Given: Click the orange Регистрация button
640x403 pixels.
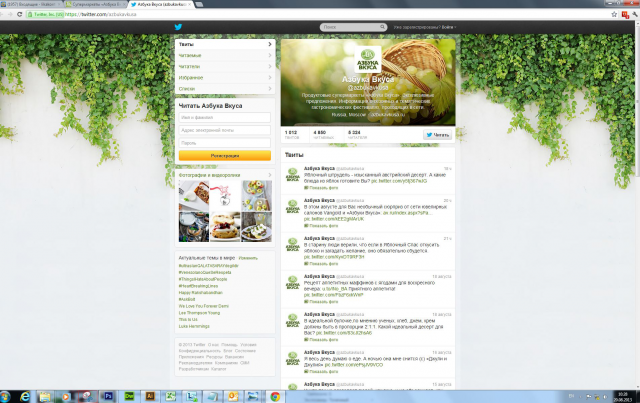Looking at the screenshot, I should coord(224,156).
